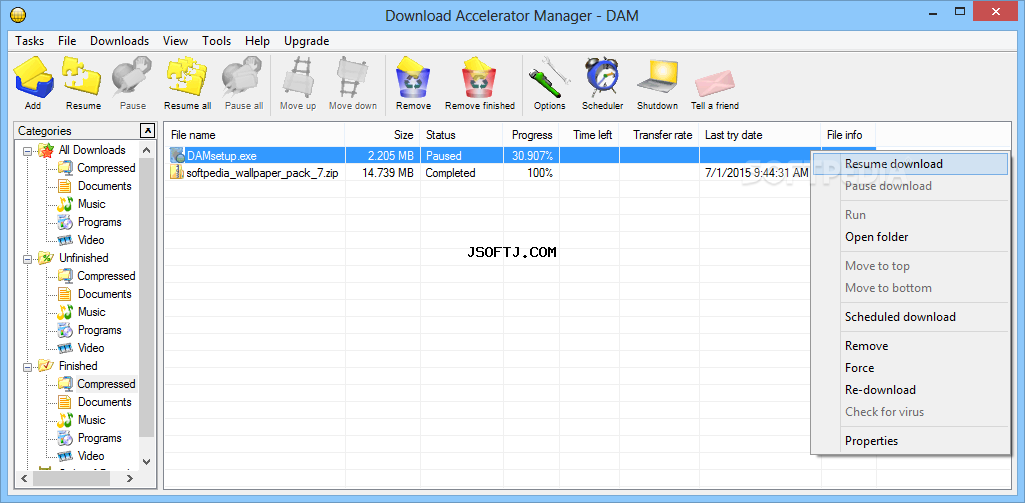Click the Remove finished red bin icon
This screenshot has height=503, width=1025.
pos(480,78)
